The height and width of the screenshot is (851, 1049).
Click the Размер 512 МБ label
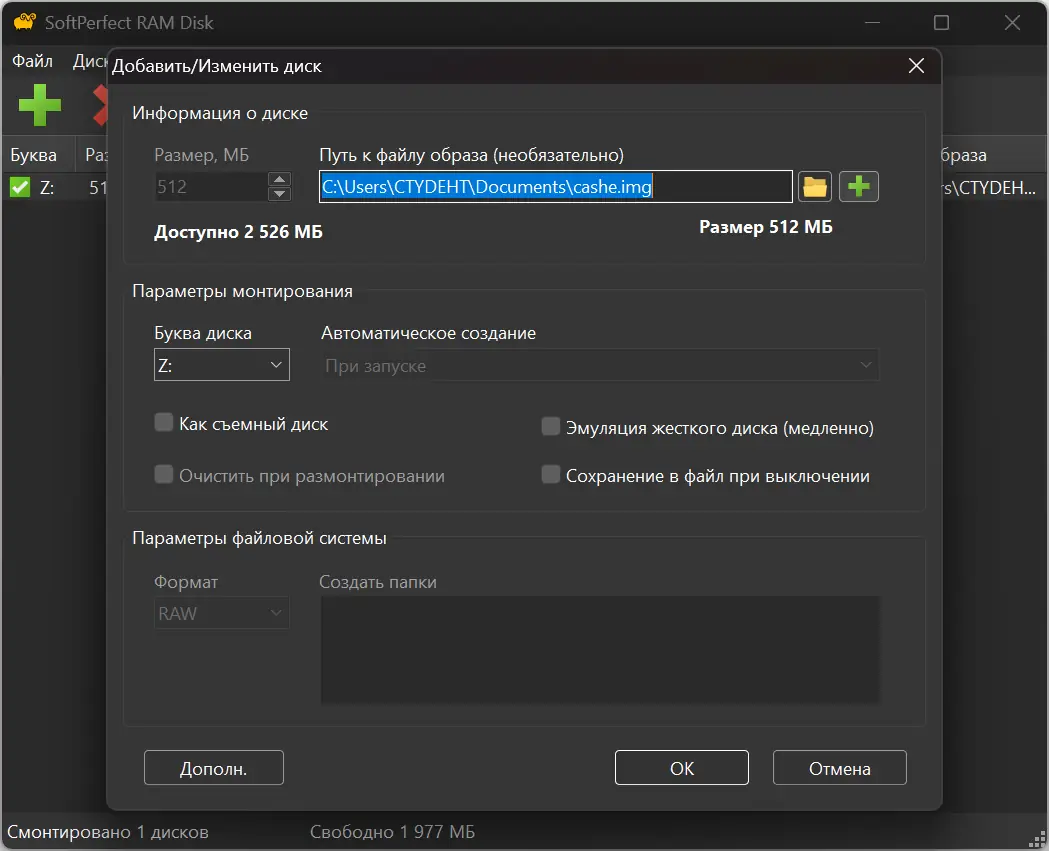tap(765, 227)
